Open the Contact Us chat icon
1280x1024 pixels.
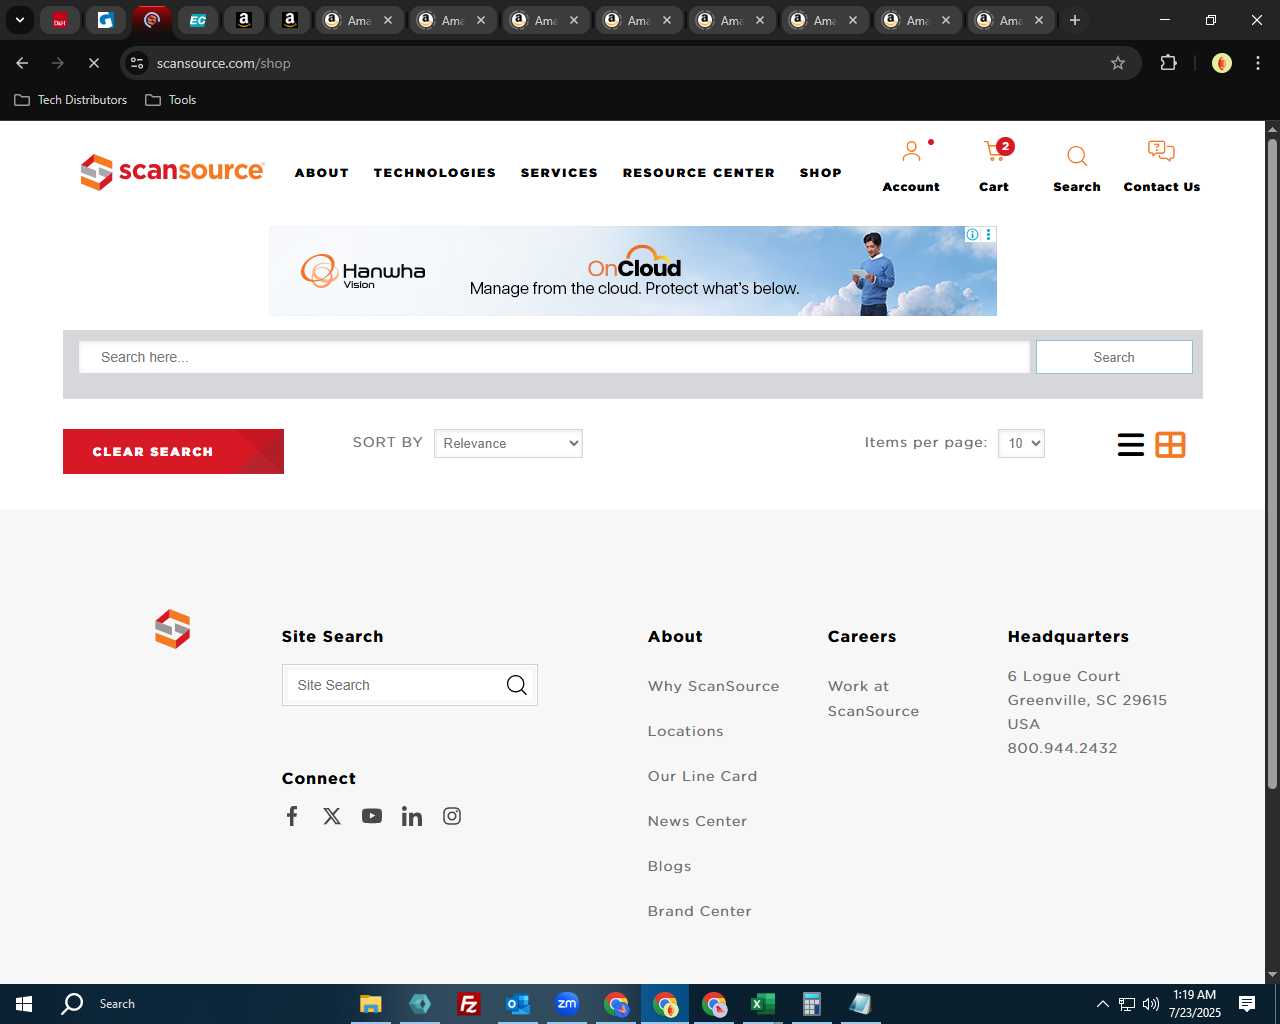tap(1161, 152)
